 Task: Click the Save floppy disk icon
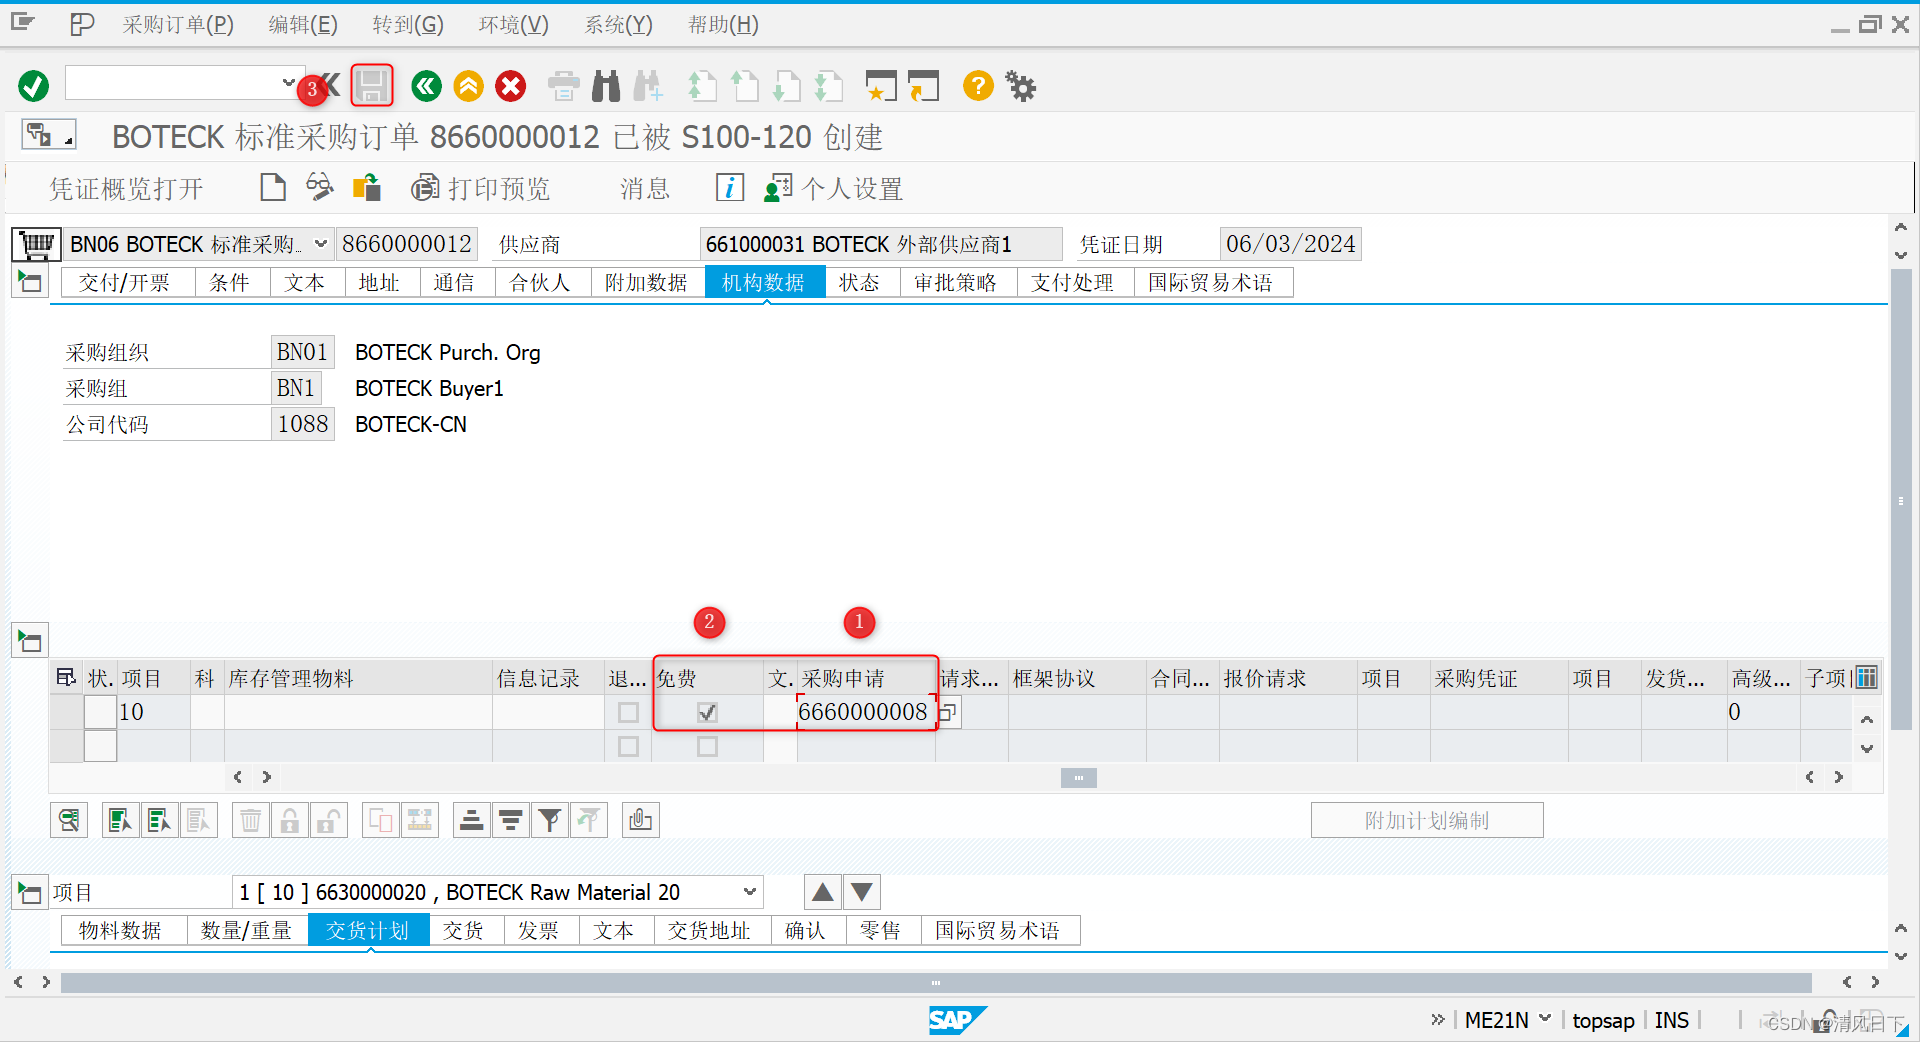(x=372, y=86)
